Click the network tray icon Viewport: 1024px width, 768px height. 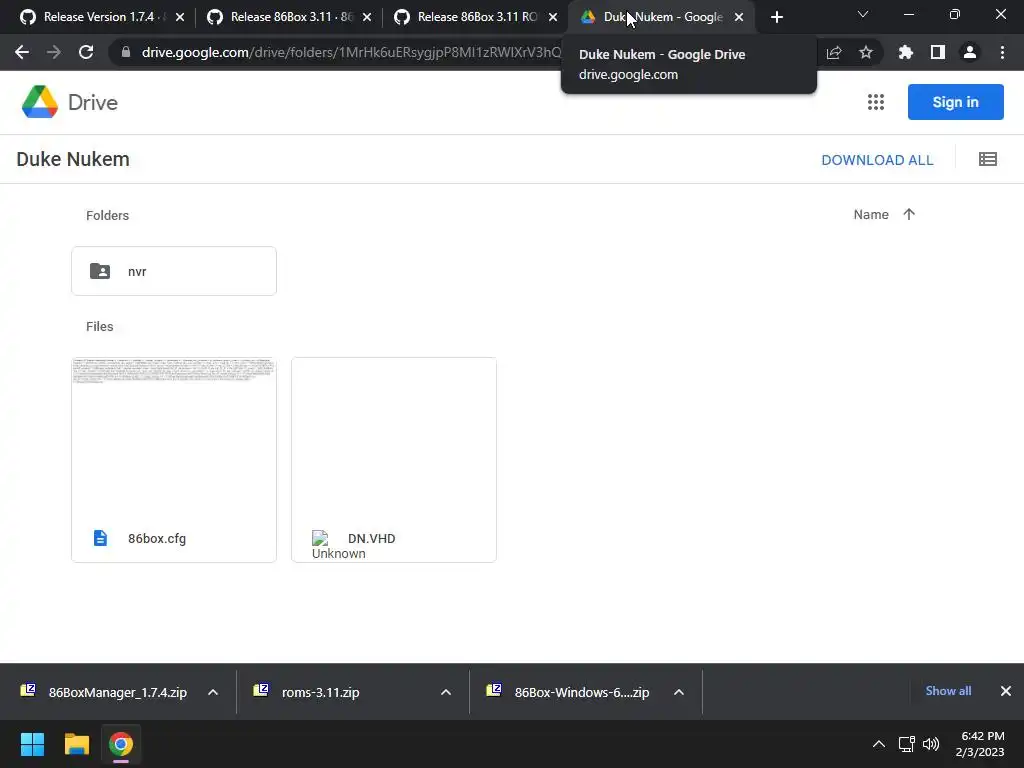906,744
